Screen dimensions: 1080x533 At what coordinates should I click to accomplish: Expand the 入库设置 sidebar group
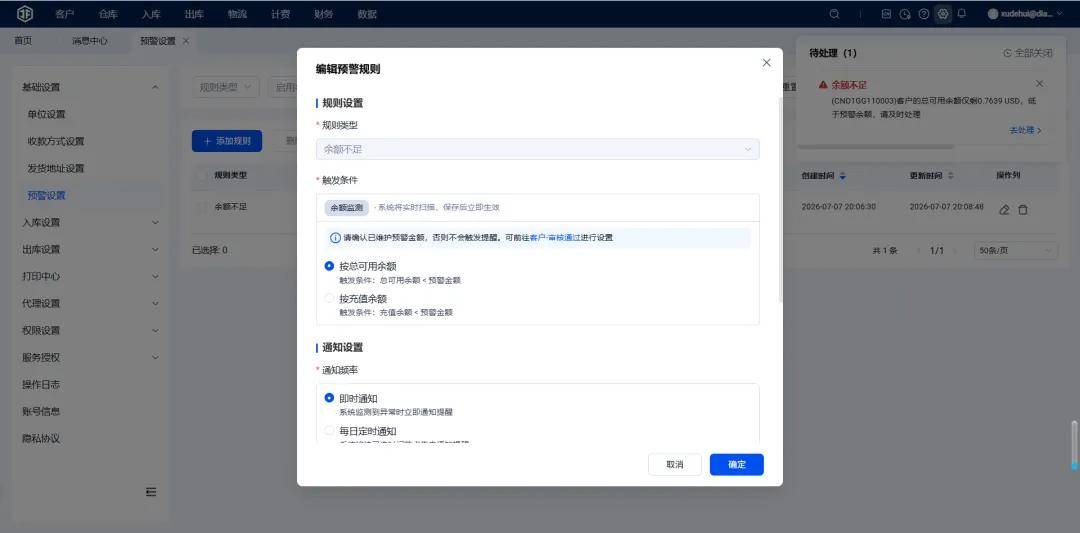(155, 222)
